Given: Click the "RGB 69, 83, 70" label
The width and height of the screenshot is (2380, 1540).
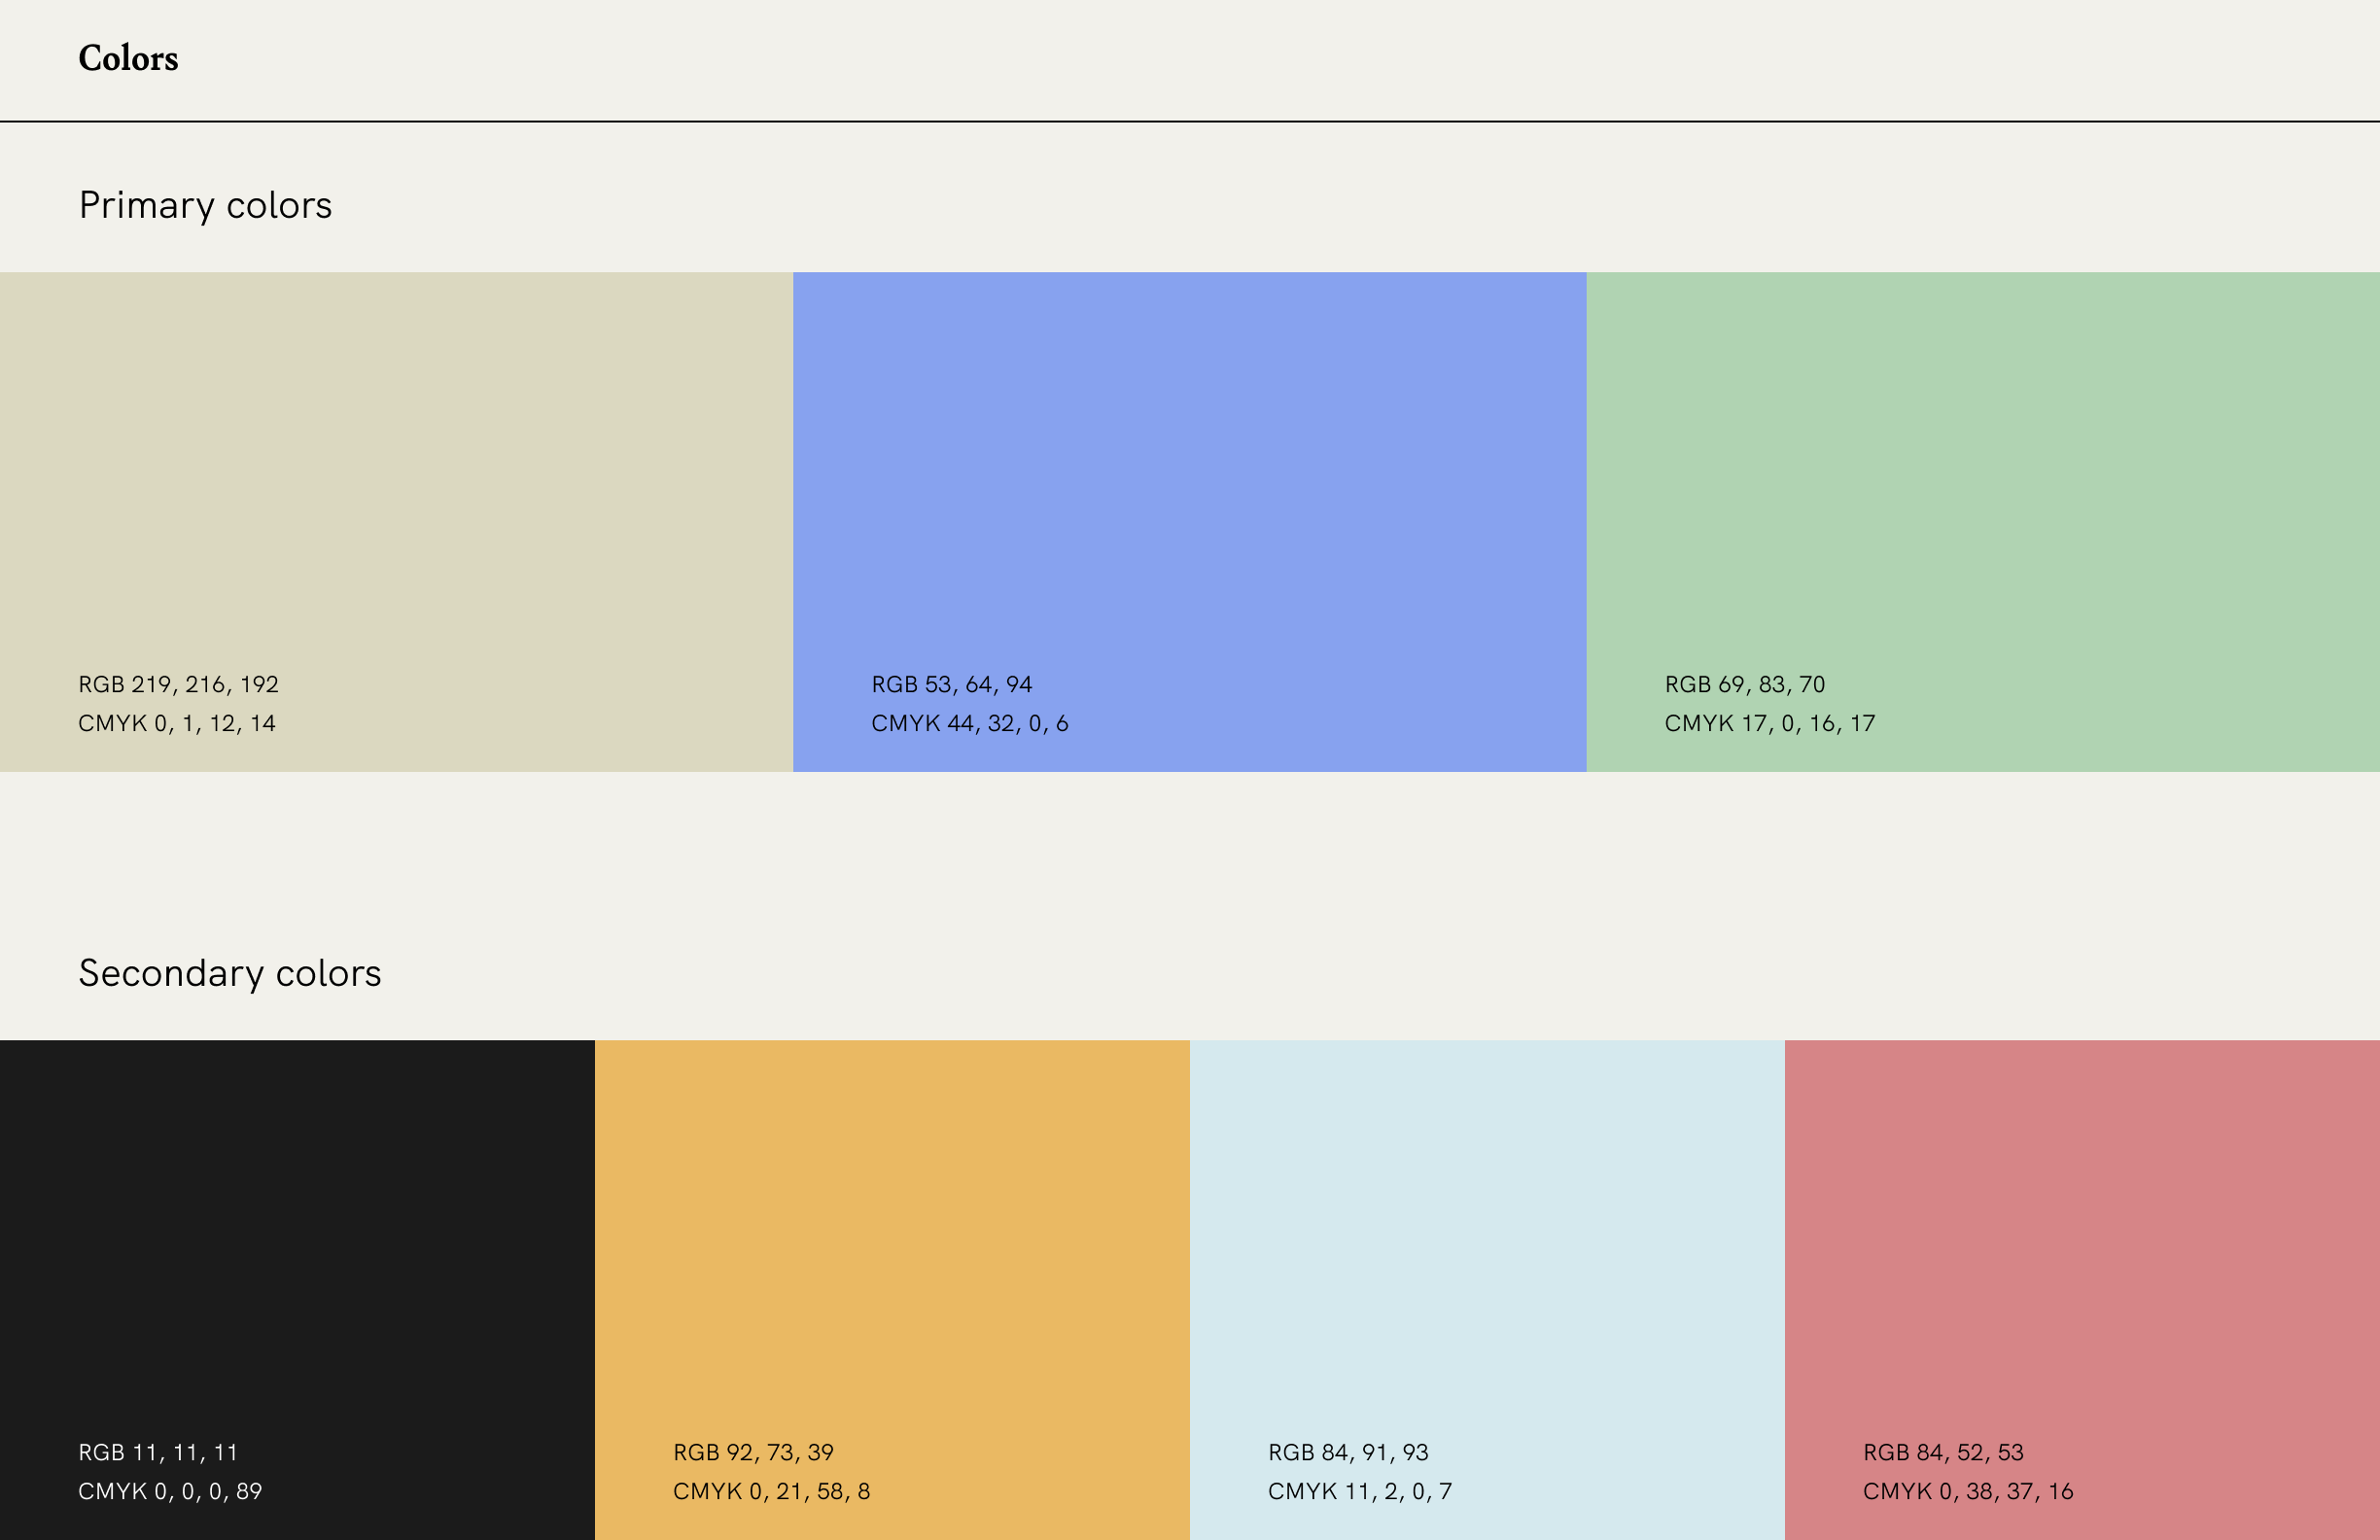Looking at the screenshot, I should [x=1744, y=684].
